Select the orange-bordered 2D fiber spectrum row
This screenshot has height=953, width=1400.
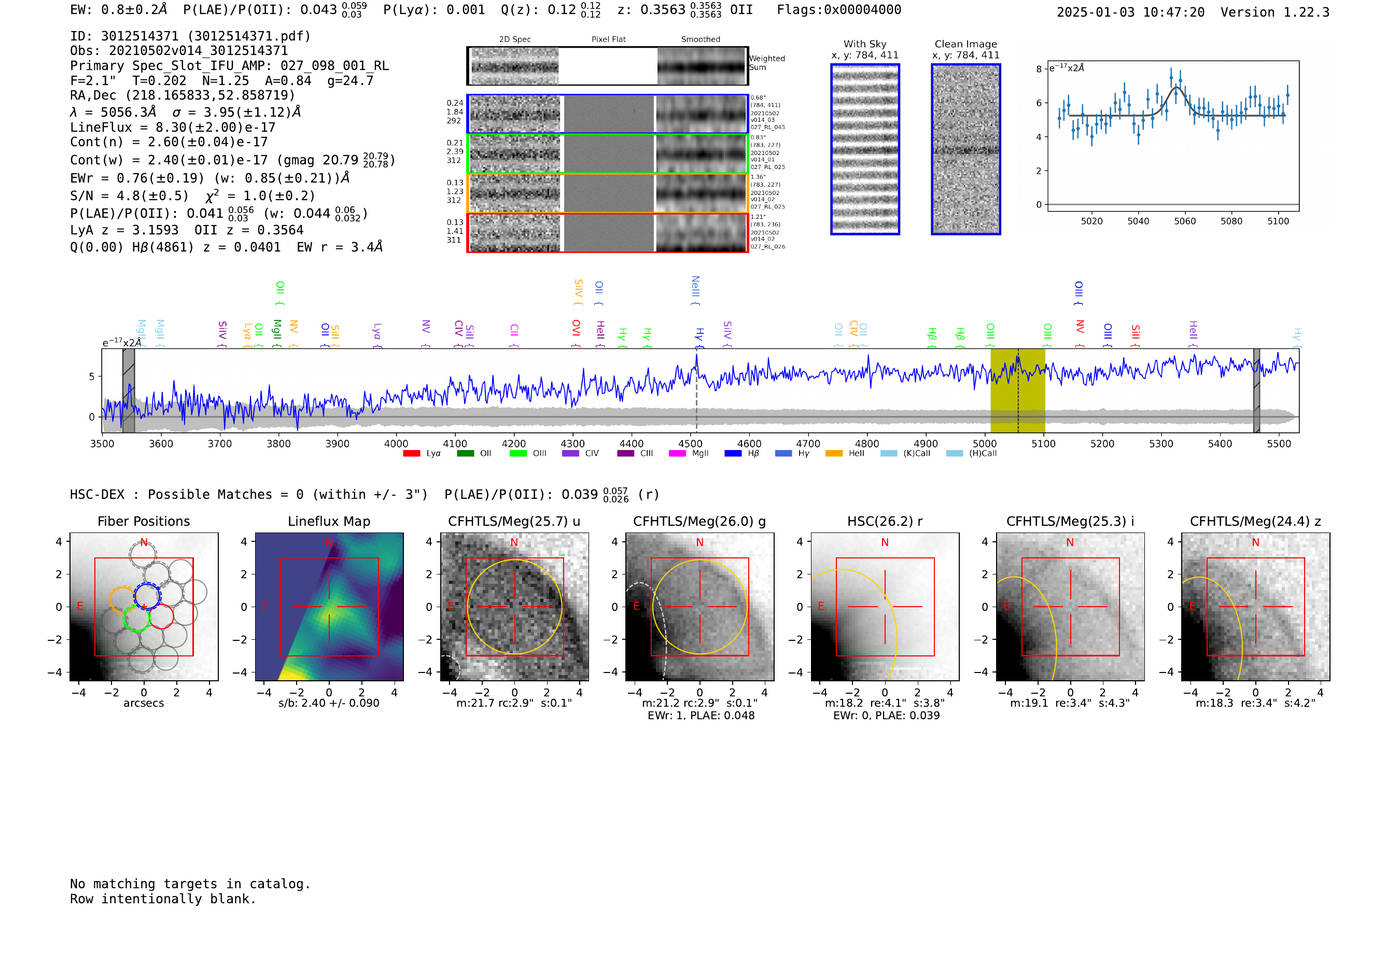click(608, 193)
